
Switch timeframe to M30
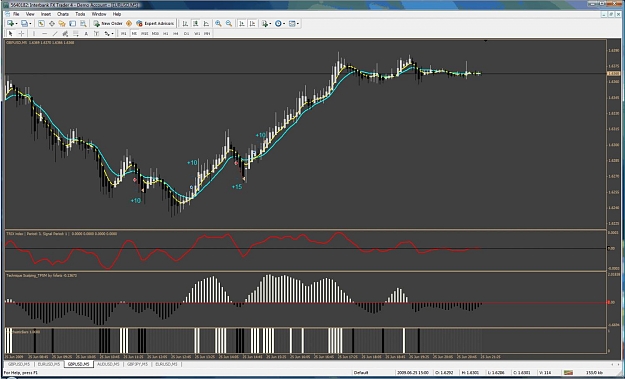(x=155, y=33)
